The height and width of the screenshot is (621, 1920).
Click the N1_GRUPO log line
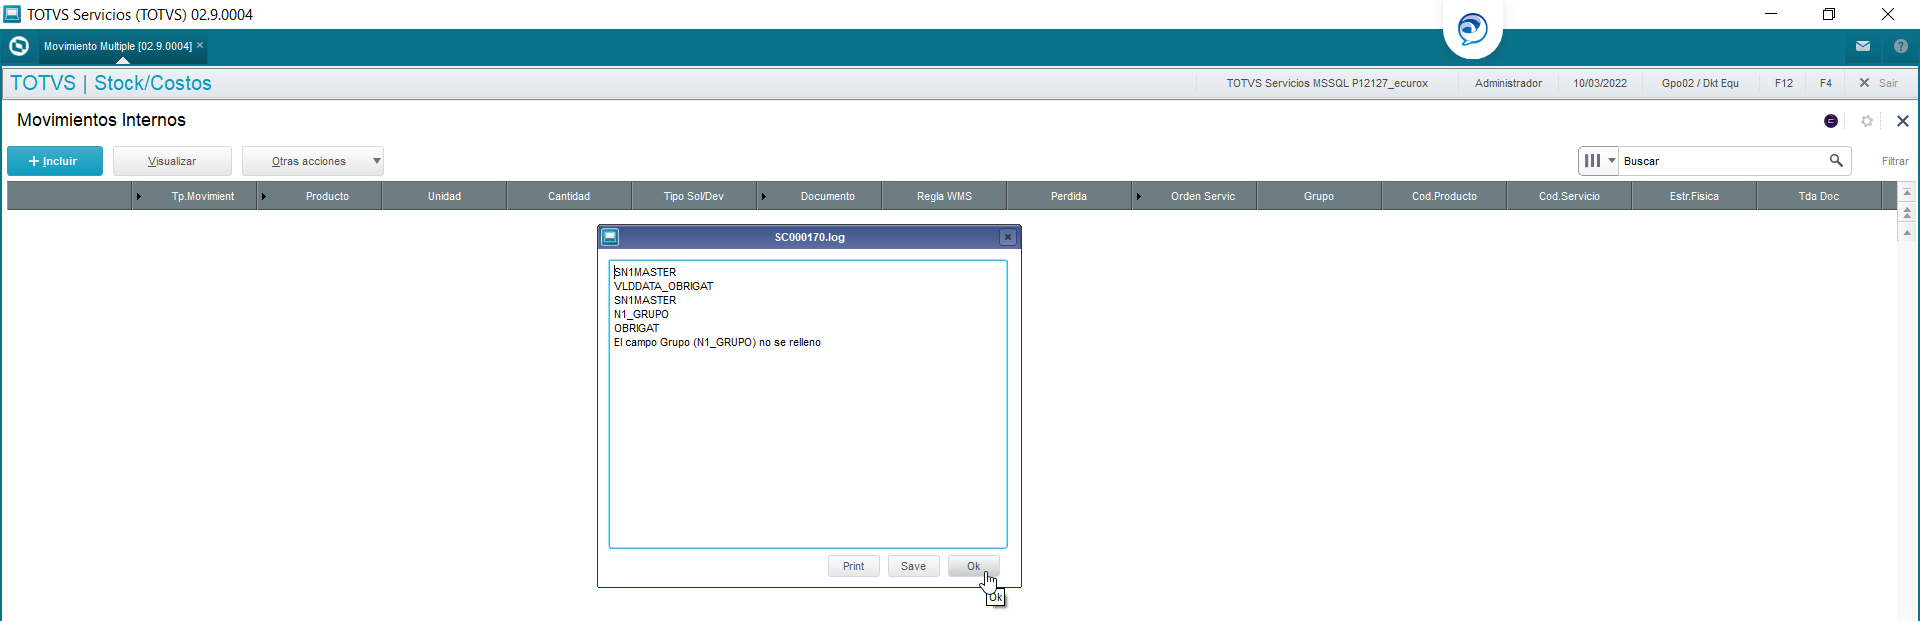pos(641,314)
